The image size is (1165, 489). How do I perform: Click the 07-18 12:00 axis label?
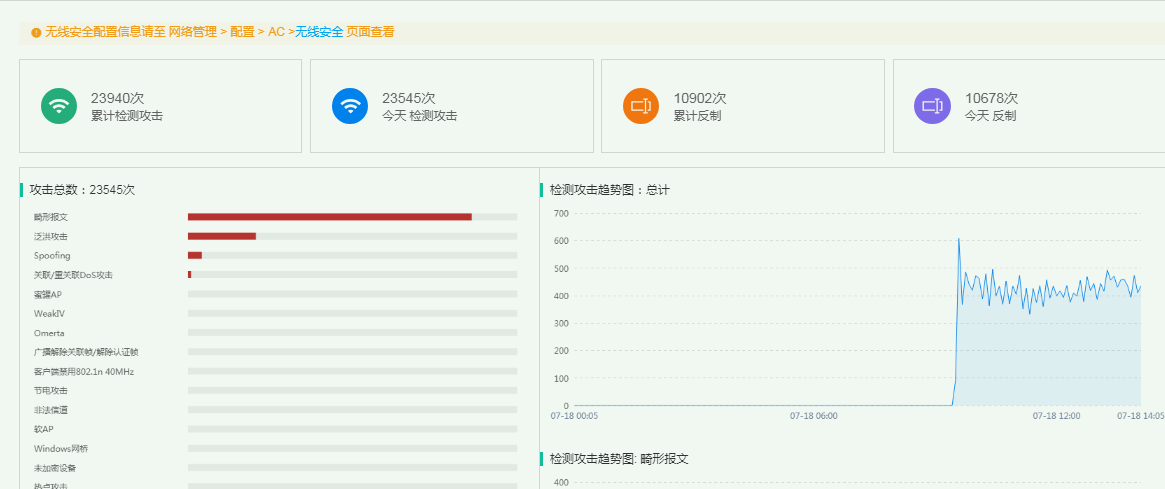(1056, 415)
